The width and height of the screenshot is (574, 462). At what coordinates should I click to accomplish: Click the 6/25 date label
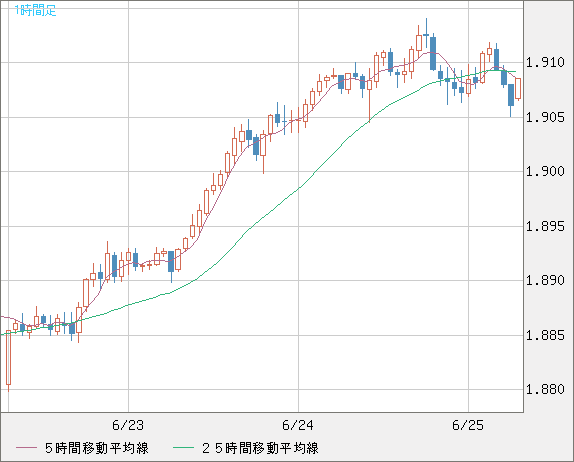click(x=468, y=425)
